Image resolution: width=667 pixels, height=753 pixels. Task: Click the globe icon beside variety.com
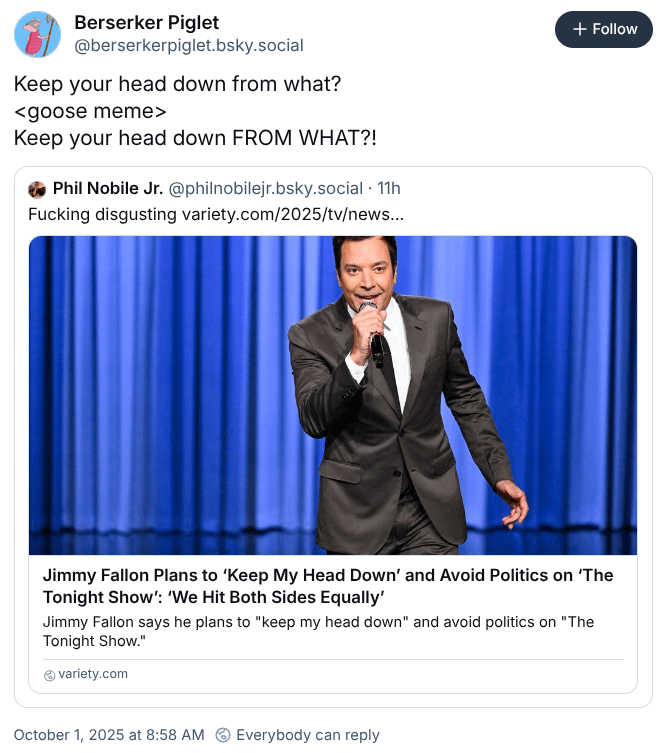point(50,675)
